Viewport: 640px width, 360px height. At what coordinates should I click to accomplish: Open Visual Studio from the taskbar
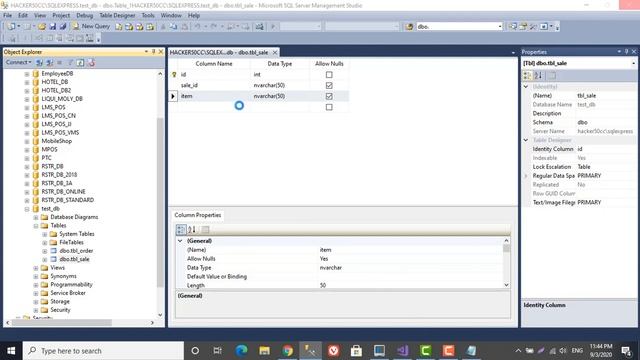(x=402, y=350)
